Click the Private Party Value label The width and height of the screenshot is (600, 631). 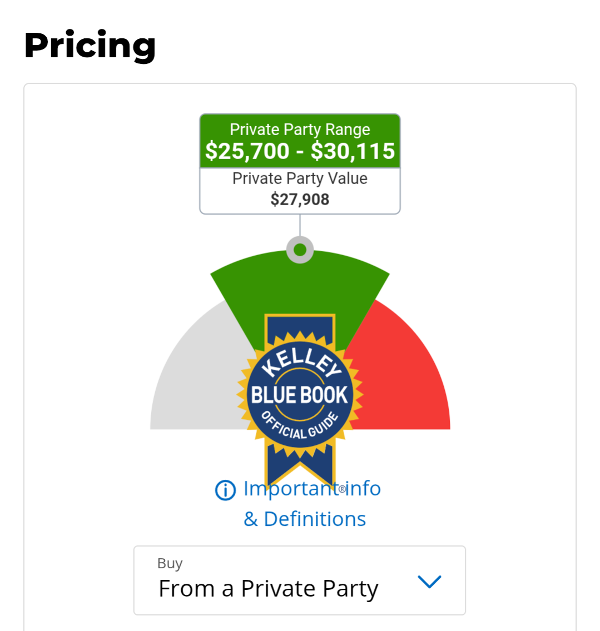300,179
